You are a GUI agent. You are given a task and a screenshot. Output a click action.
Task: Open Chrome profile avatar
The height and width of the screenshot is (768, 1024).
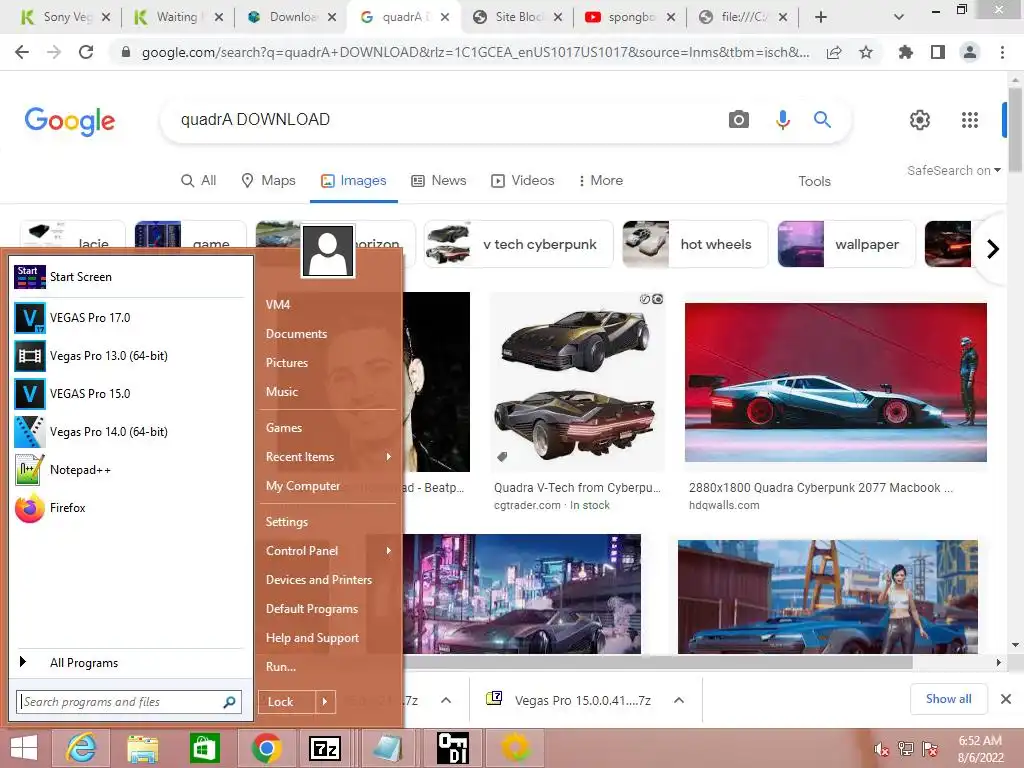tap(970, 52)
